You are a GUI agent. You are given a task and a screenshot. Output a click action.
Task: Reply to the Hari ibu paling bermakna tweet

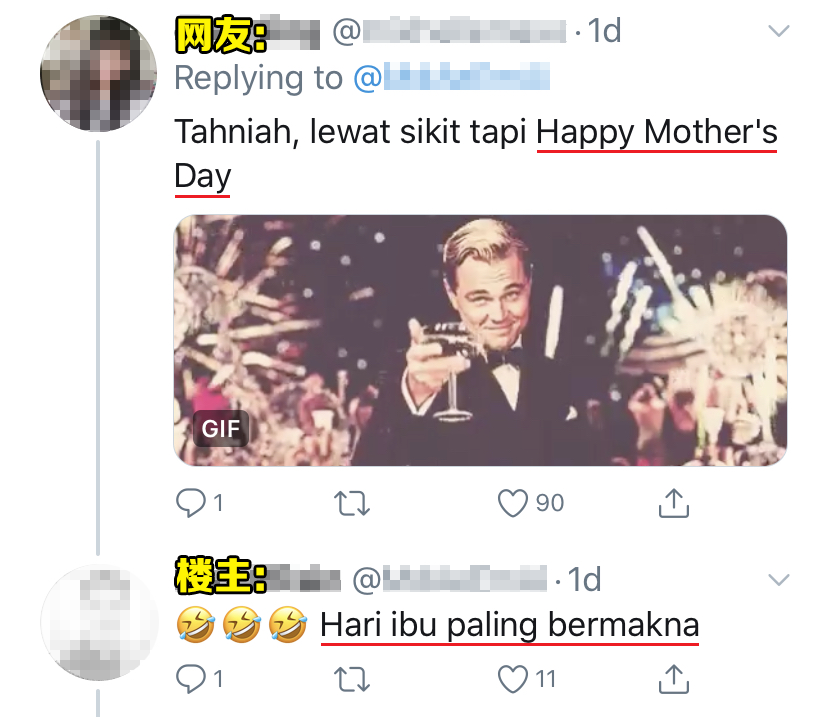click(189, 680)
